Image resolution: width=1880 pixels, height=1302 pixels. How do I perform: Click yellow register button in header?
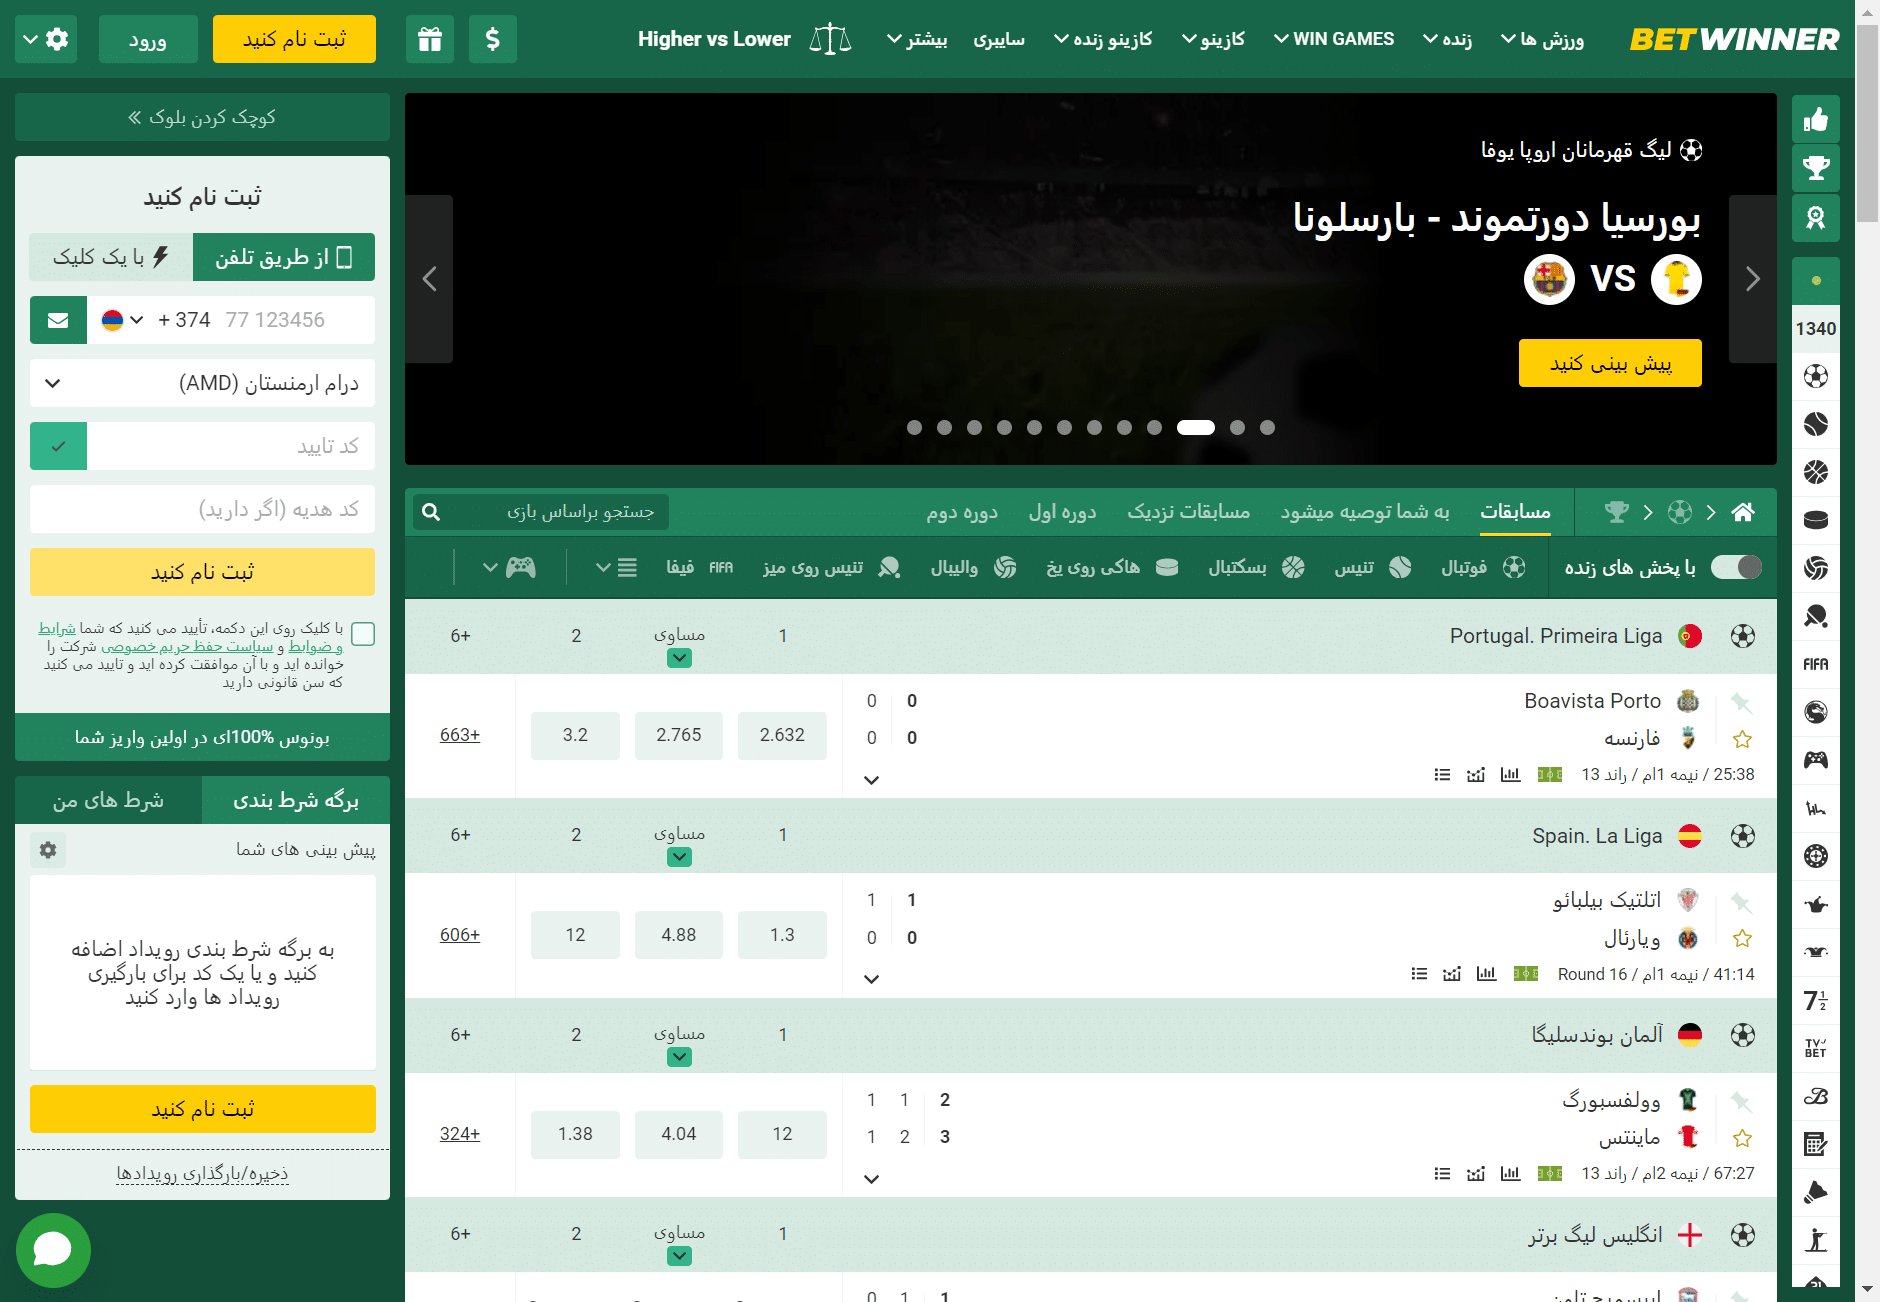(x=294, y=39)
